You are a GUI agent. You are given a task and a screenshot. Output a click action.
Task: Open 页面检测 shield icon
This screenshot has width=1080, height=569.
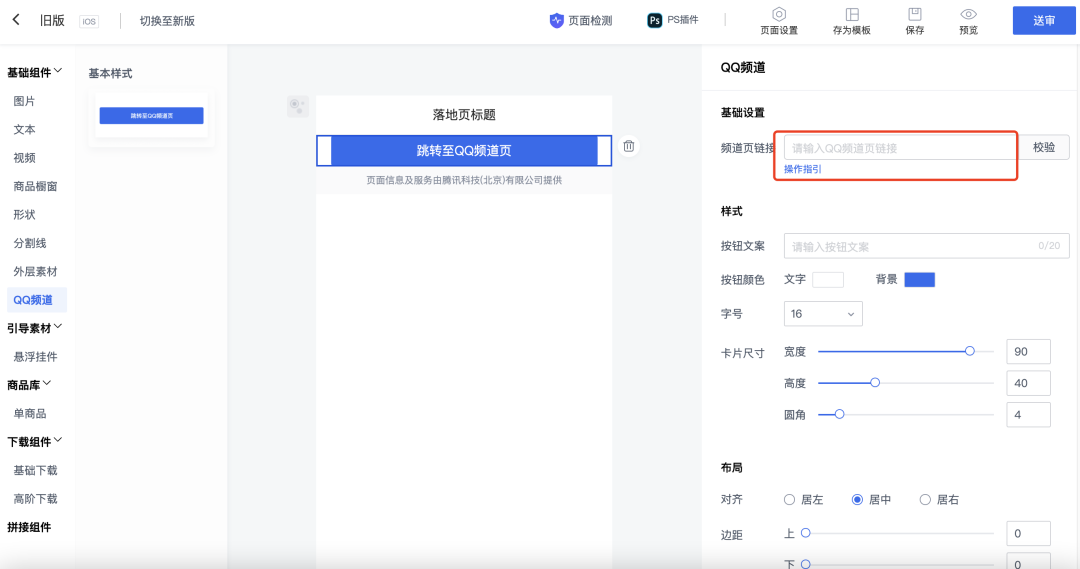click(x=557, y=20)
